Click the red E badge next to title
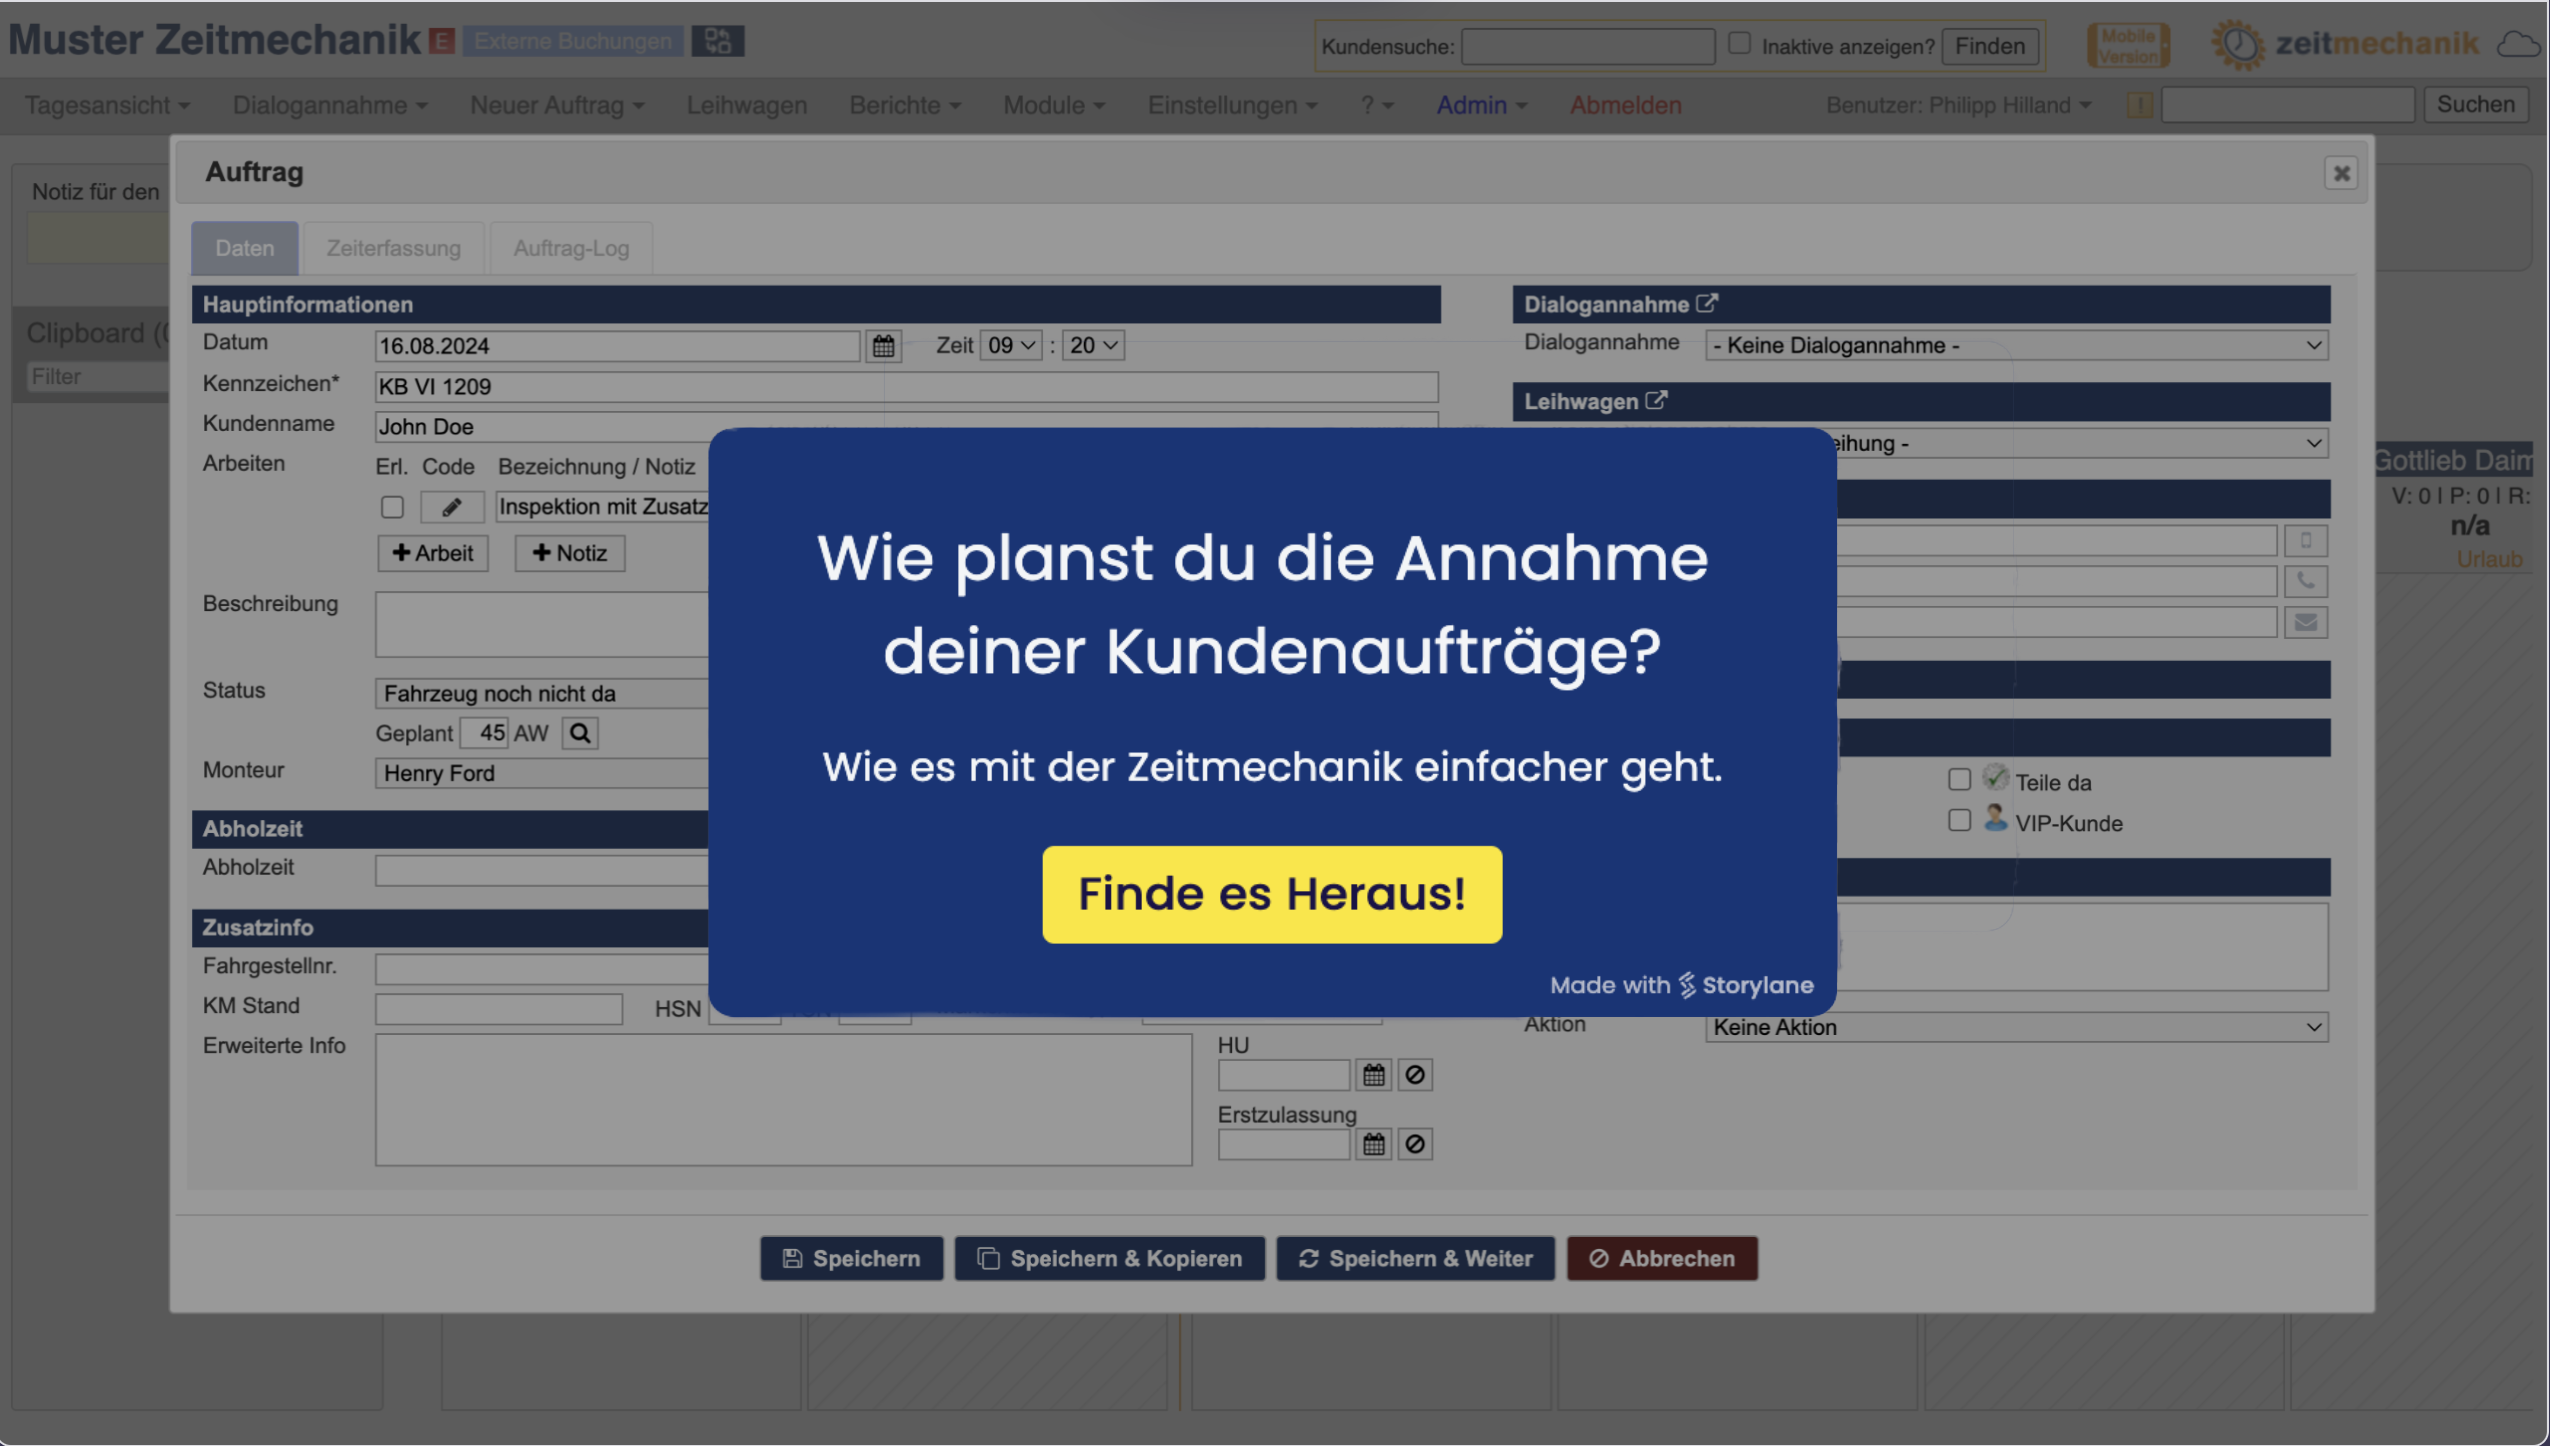 point(441,41)
